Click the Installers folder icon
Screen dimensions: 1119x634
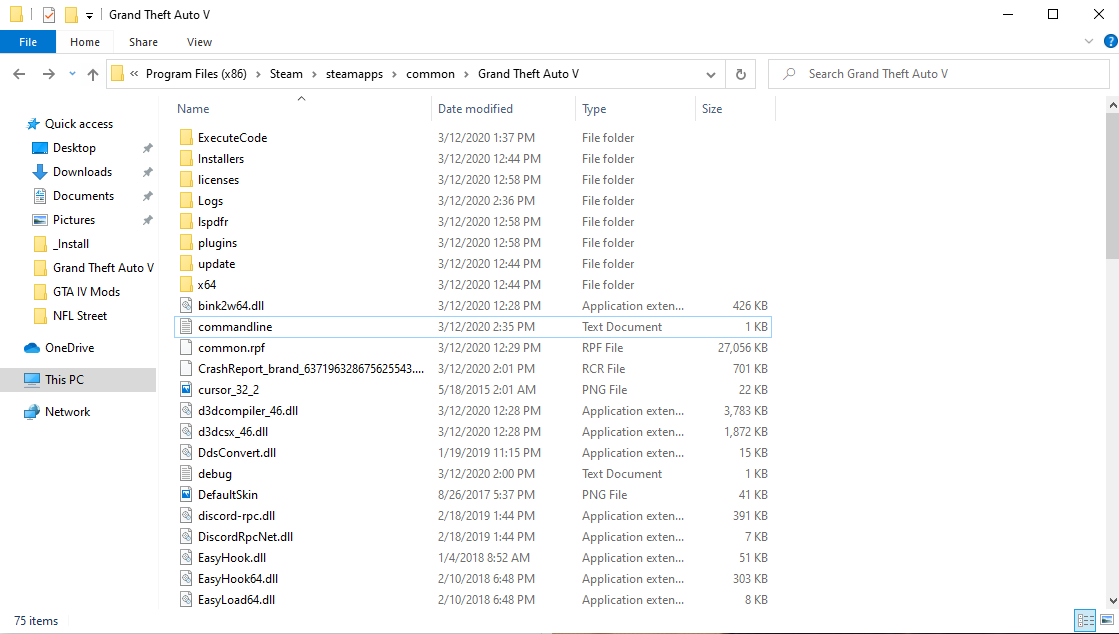(x=186, y=158)
